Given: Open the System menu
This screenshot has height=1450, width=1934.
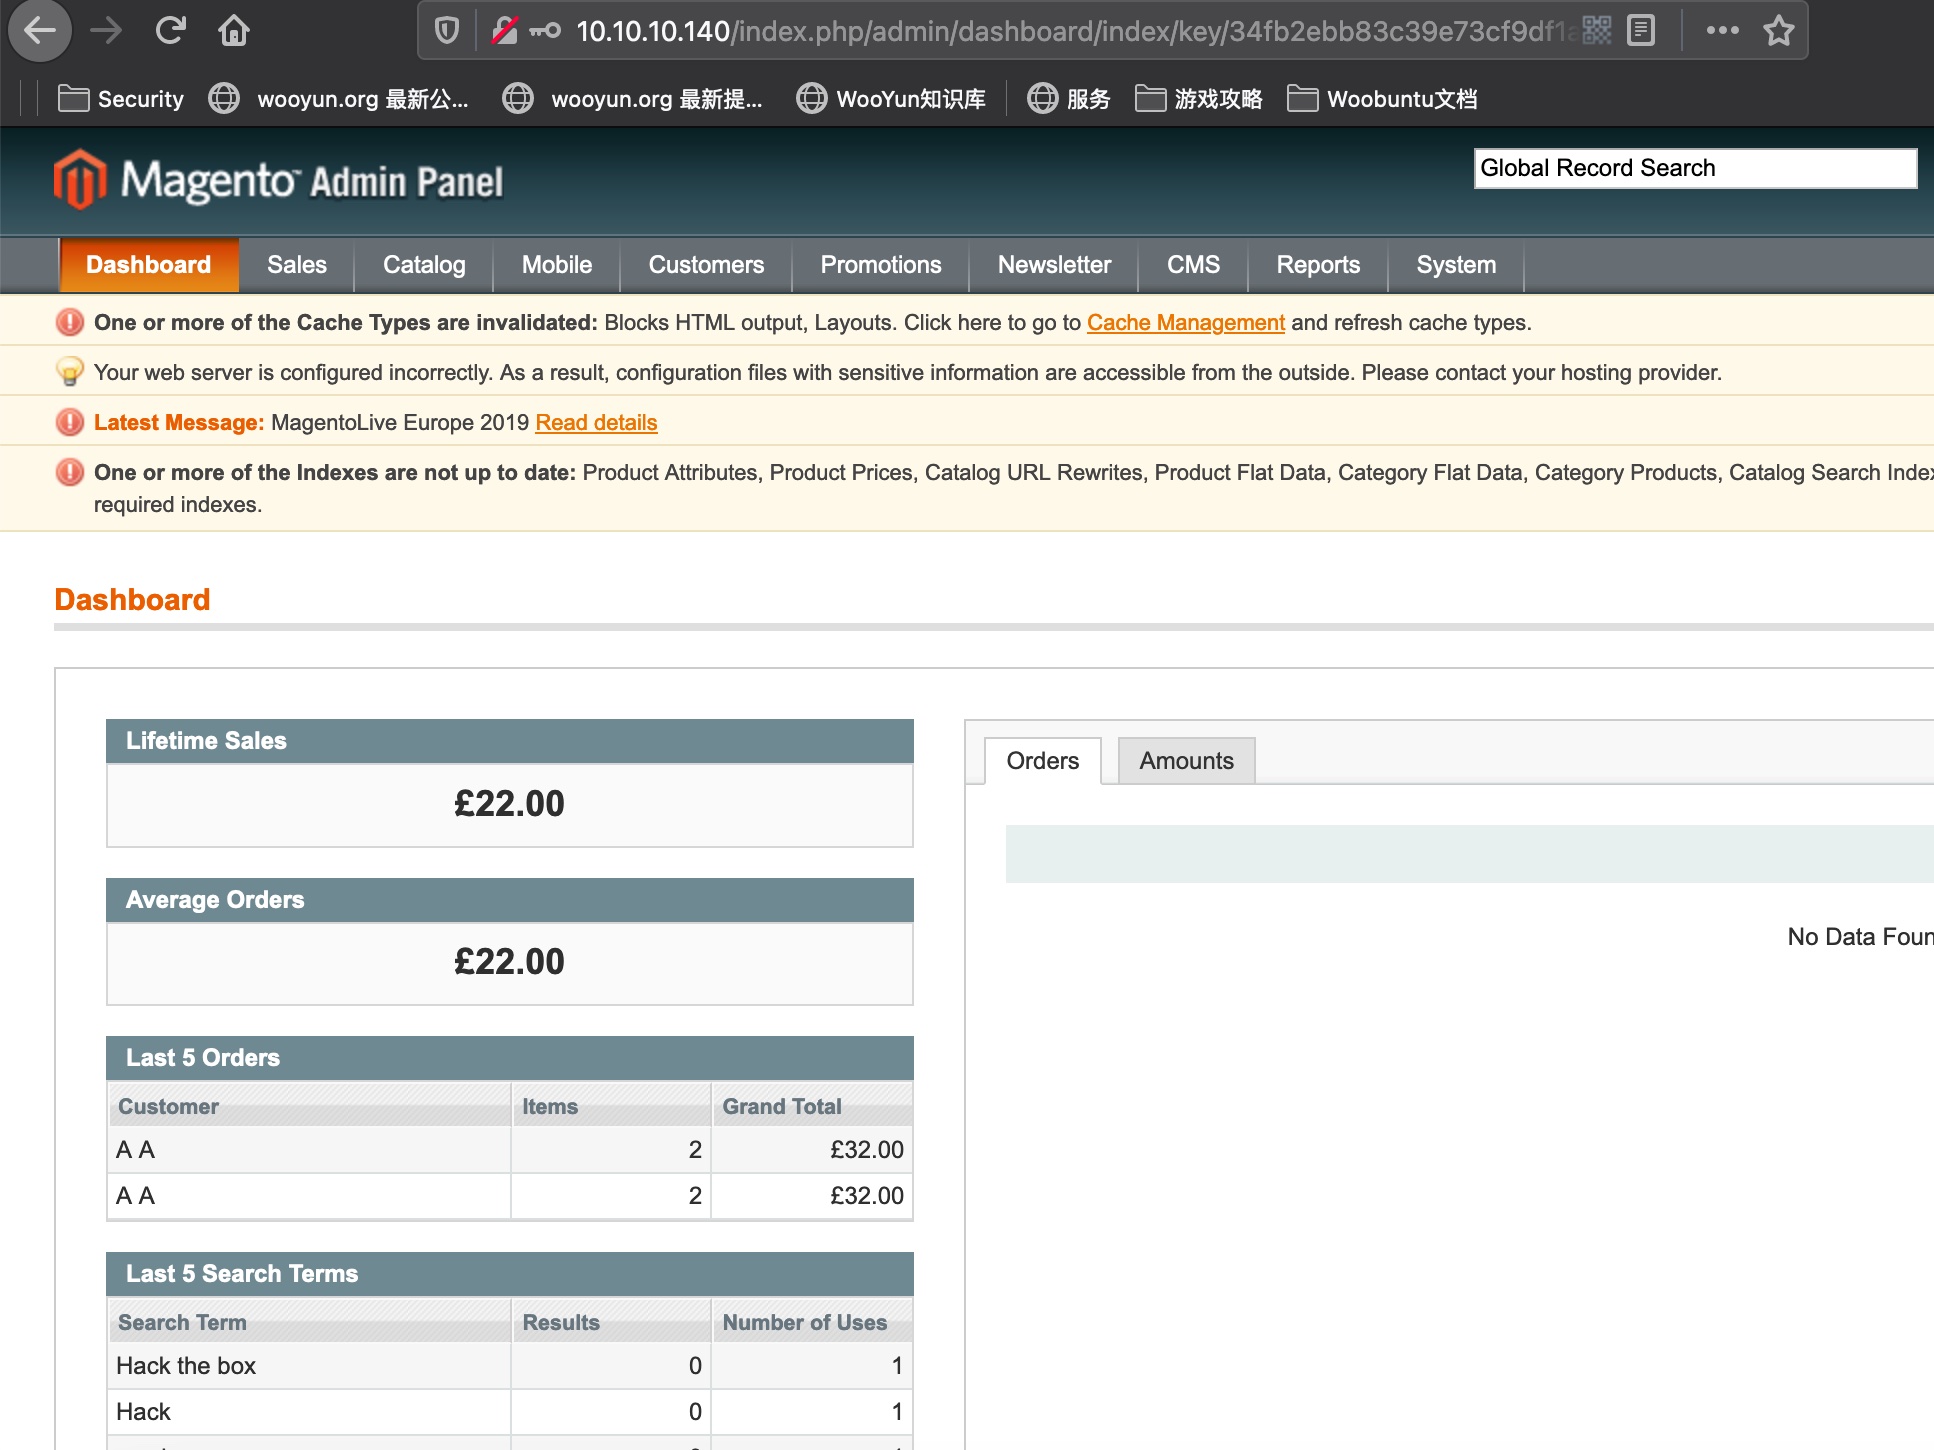Looking at the screenshot, I should [1456, 265].
